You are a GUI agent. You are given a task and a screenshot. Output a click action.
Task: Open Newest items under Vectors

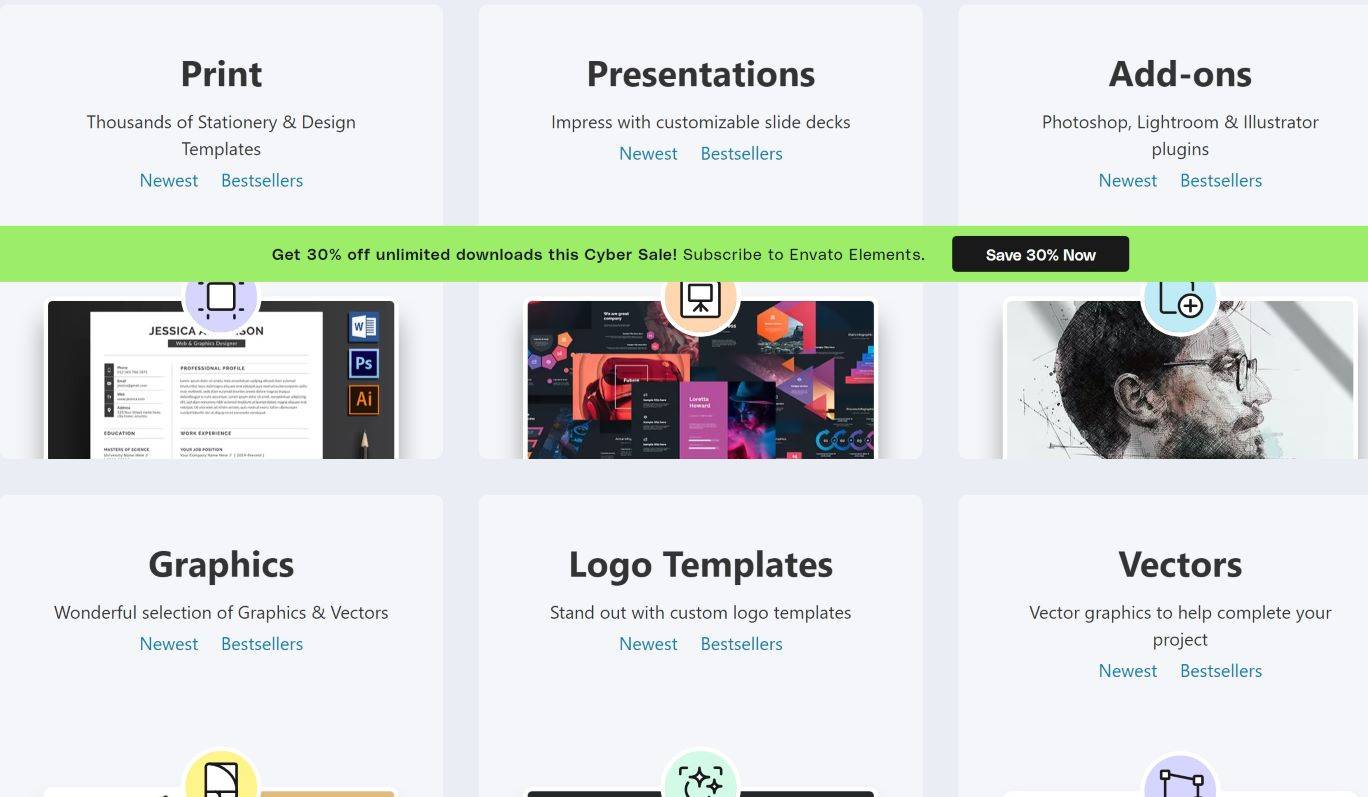point(1128,671)
